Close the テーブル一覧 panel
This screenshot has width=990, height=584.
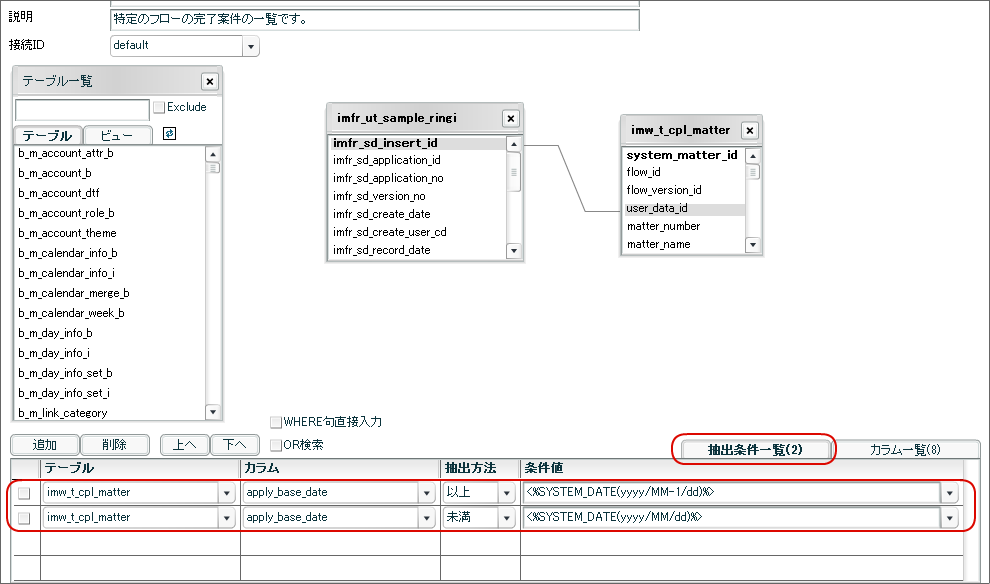tap(210, 82)
